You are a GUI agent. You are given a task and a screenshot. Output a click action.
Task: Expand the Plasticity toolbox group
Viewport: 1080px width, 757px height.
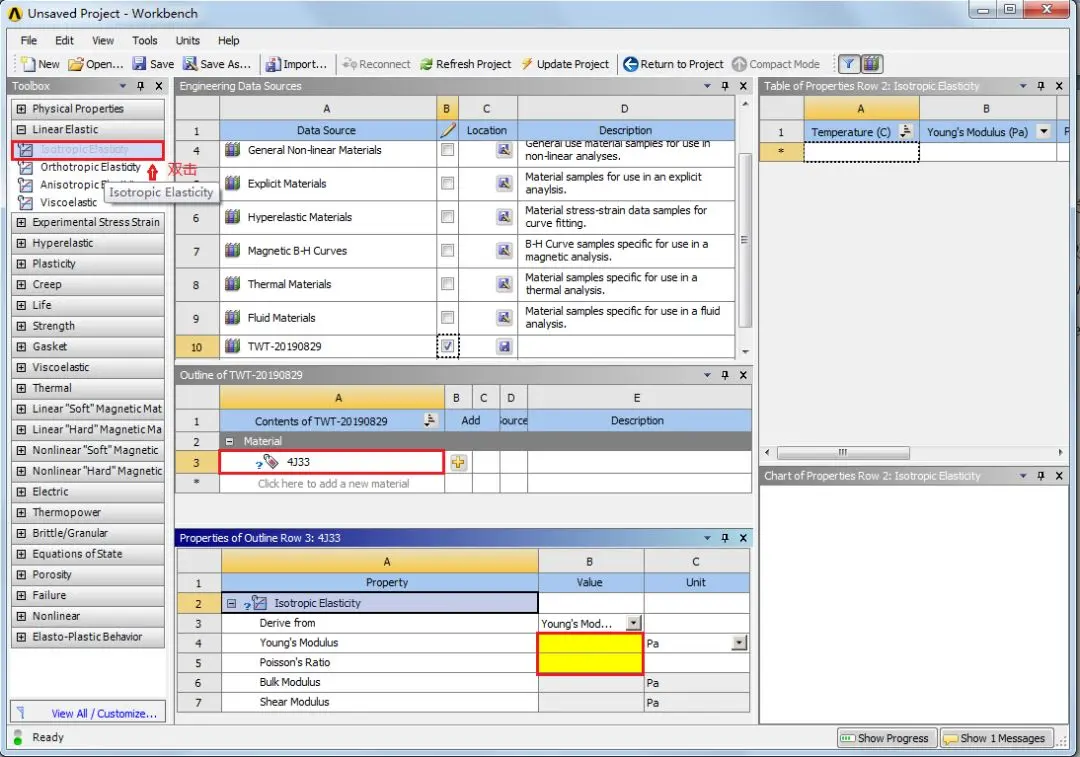(21, 264)
